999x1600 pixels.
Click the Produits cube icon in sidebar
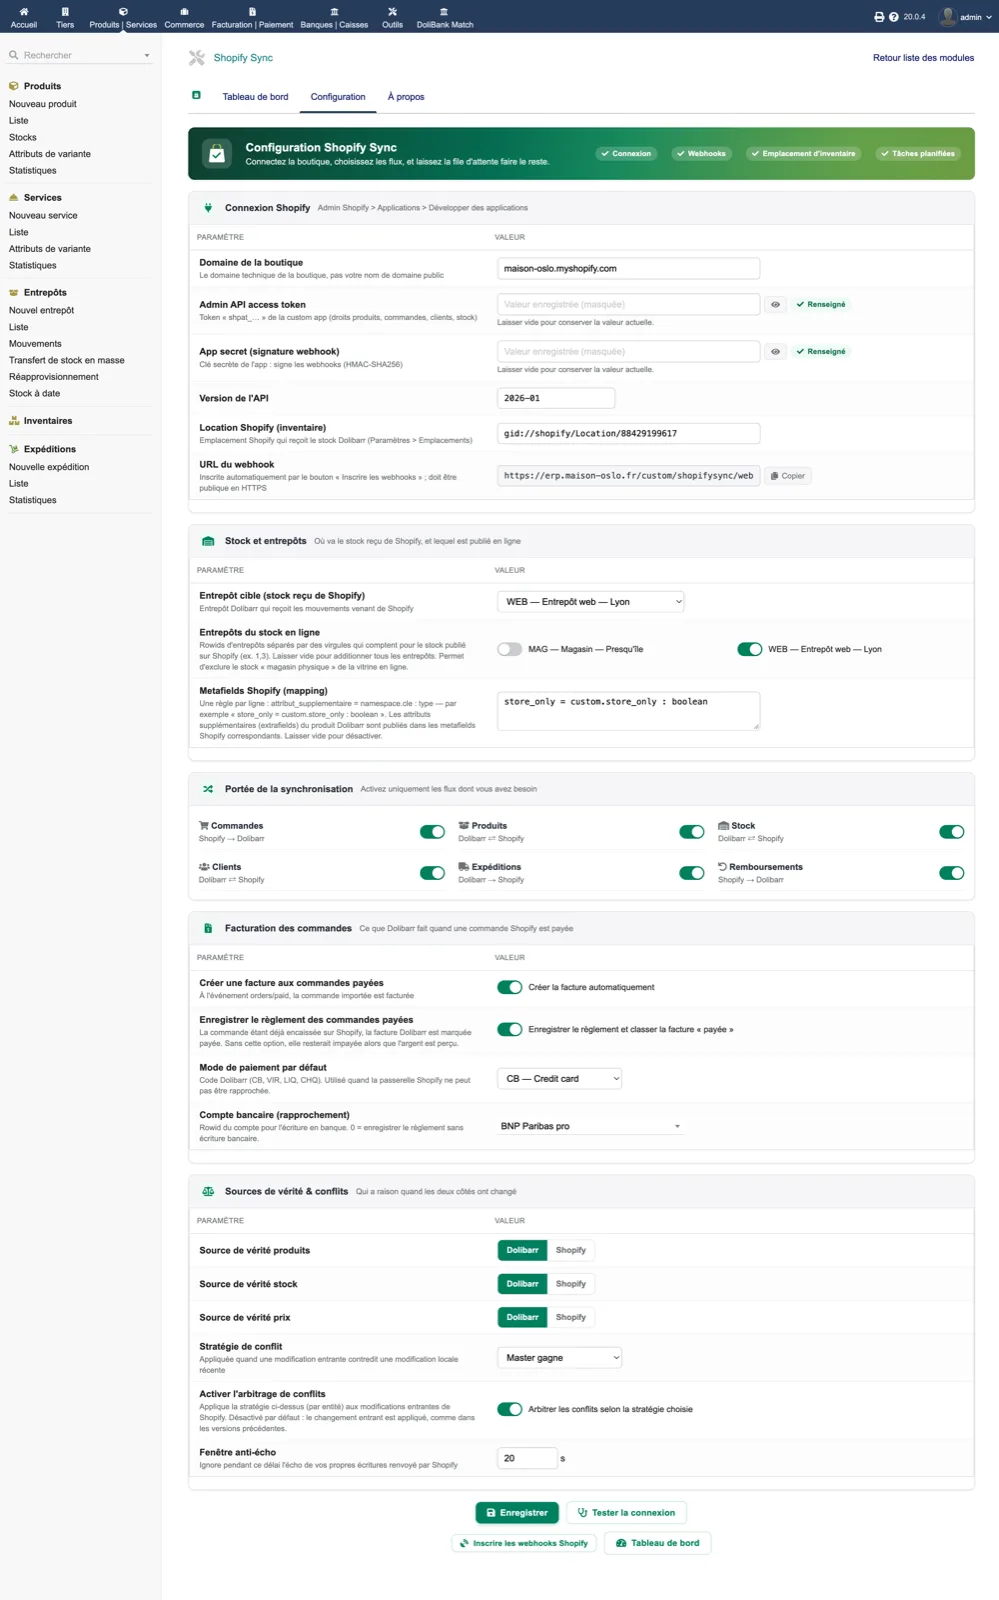(x=14, y=86)
